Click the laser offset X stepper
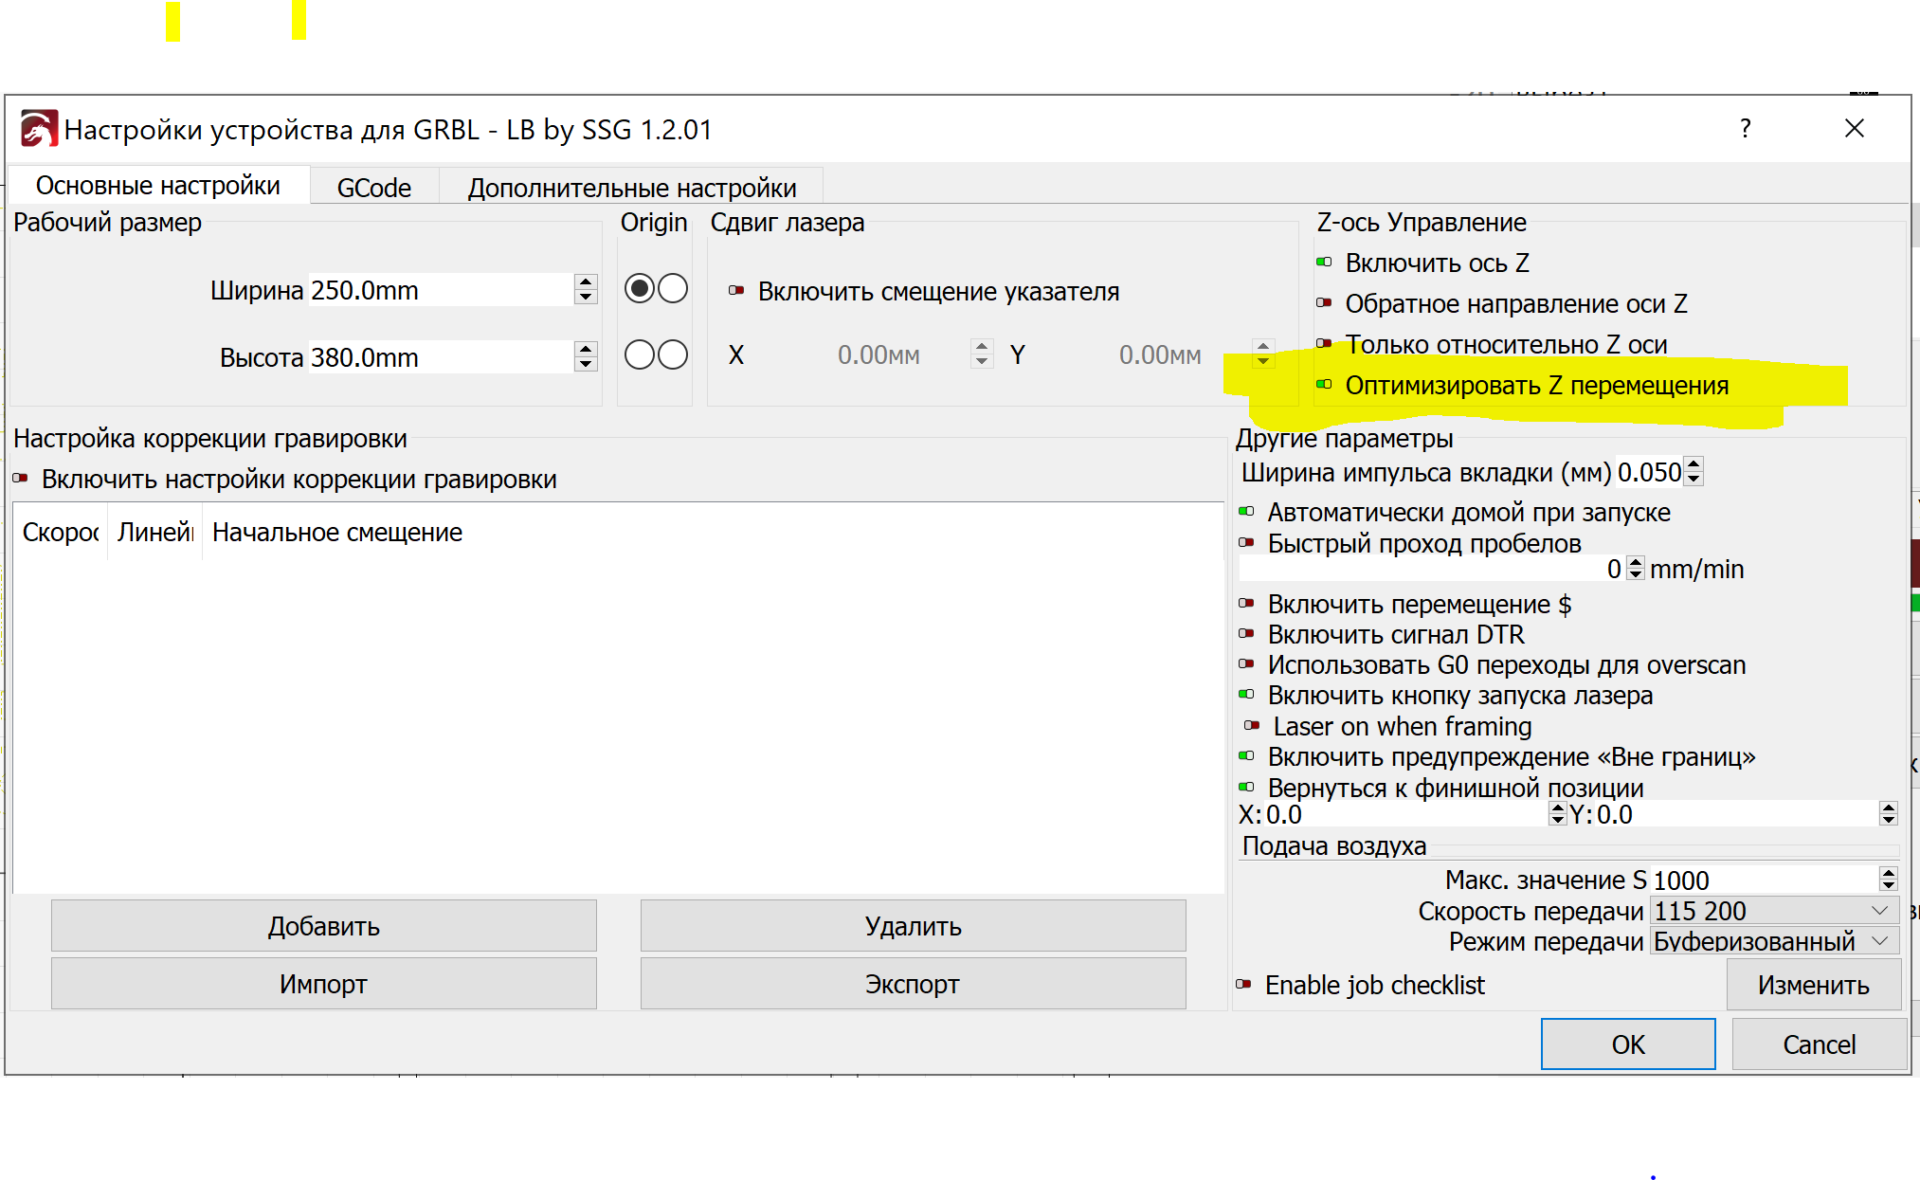This screenshot has width=1920, height=1180. coord(982,354)
